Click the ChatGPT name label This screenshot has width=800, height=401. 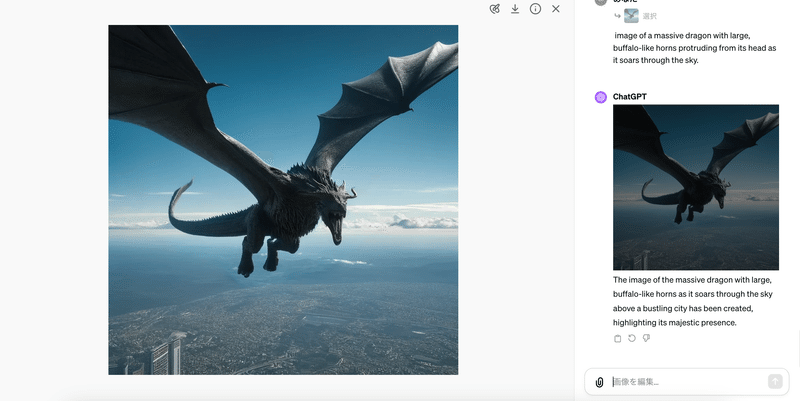(x=630, y=96)
